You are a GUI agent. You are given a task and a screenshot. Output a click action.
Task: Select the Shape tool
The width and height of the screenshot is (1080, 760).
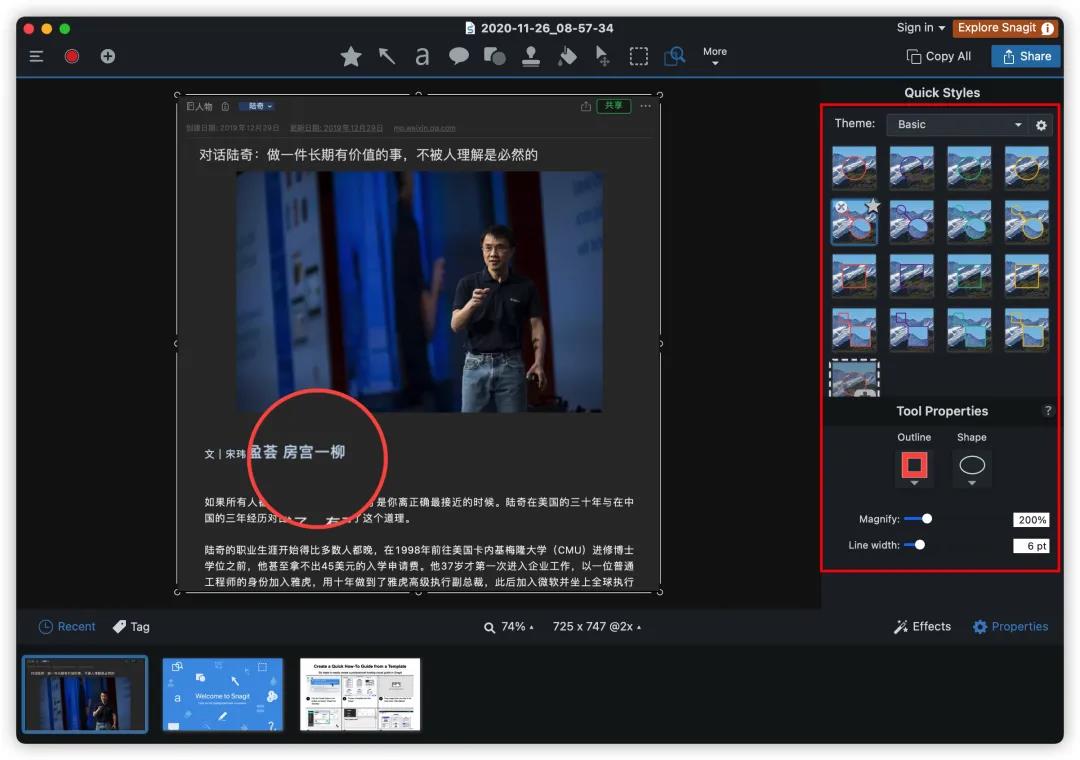click(x=493, y=56)
